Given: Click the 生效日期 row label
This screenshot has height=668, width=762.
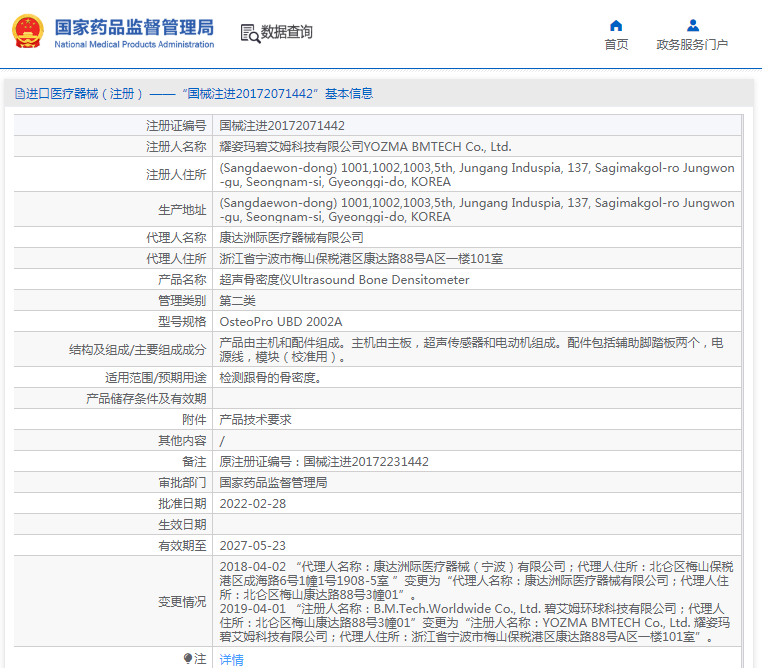Looking at the screenshot, I should click(182, 525).
